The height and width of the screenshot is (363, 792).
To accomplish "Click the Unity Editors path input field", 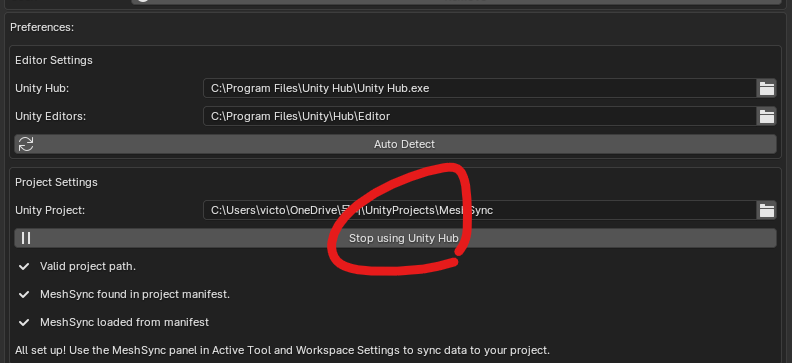I will pyautogui.click(x=480, y=117).
